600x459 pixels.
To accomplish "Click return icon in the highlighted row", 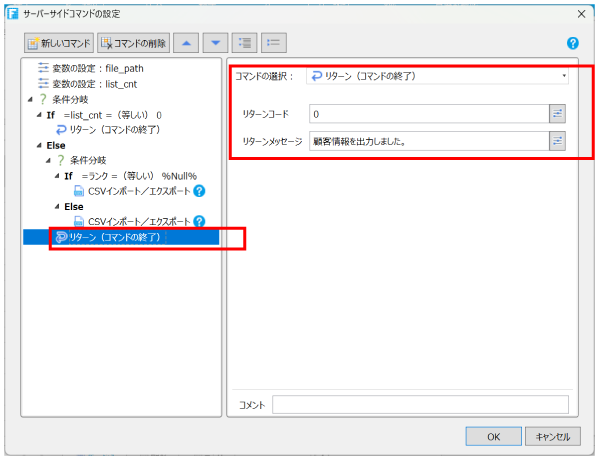I will [x=61, y=237].
